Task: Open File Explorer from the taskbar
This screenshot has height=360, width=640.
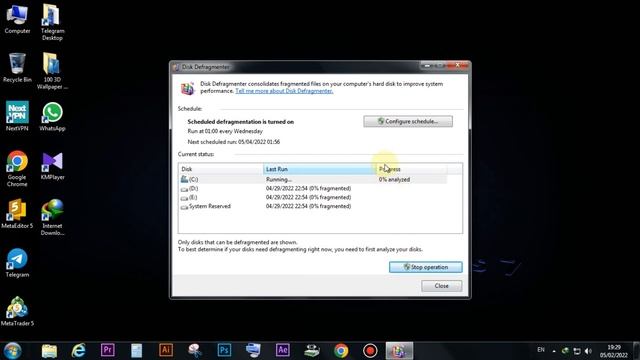Action: pyautogui.click(x=49, y=351)
